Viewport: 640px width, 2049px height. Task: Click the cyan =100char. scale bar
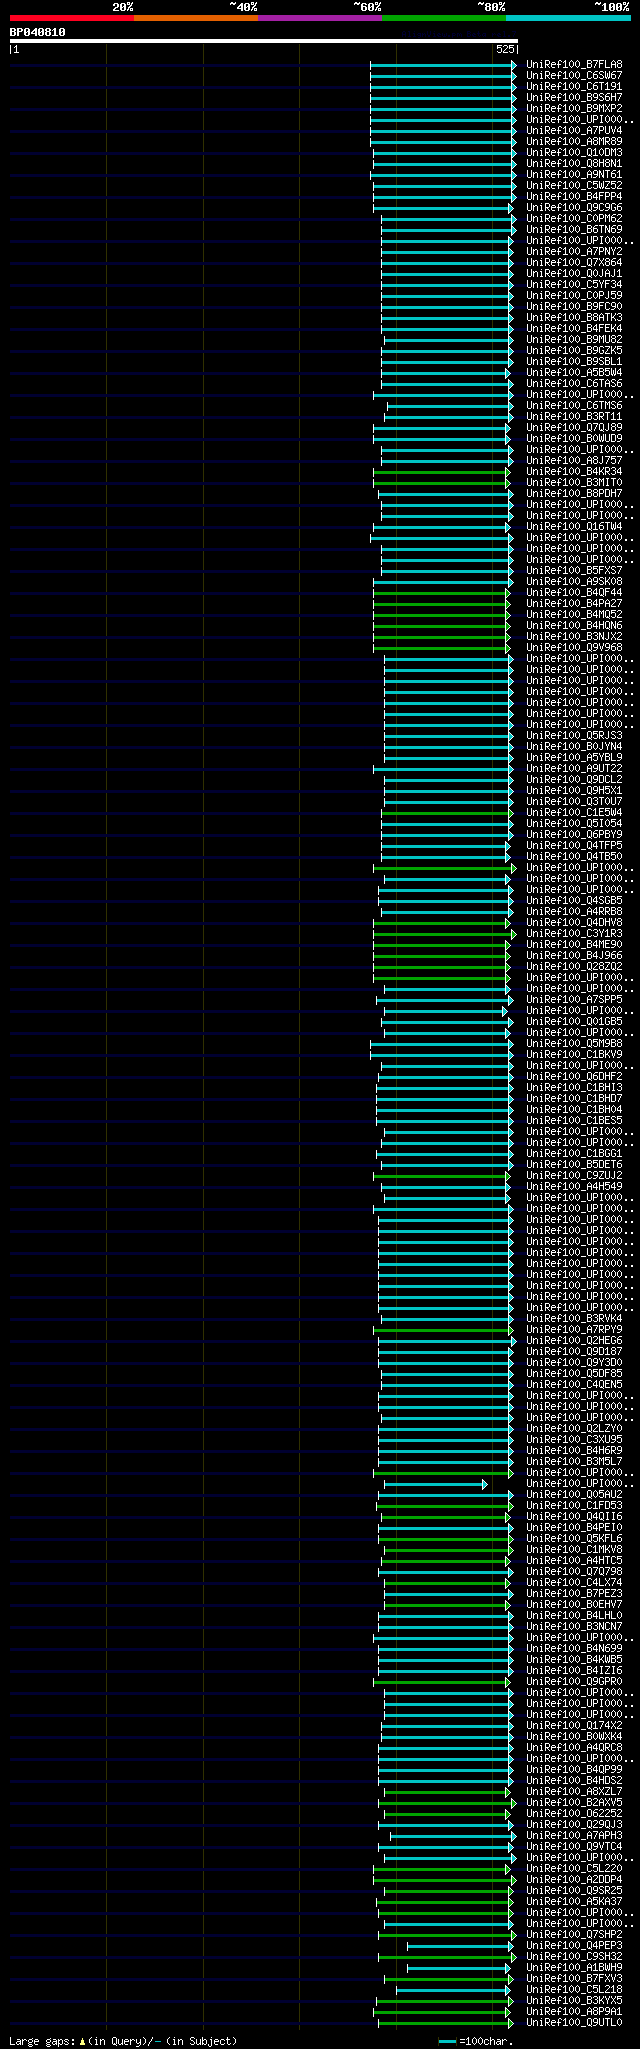point(447,2041)
